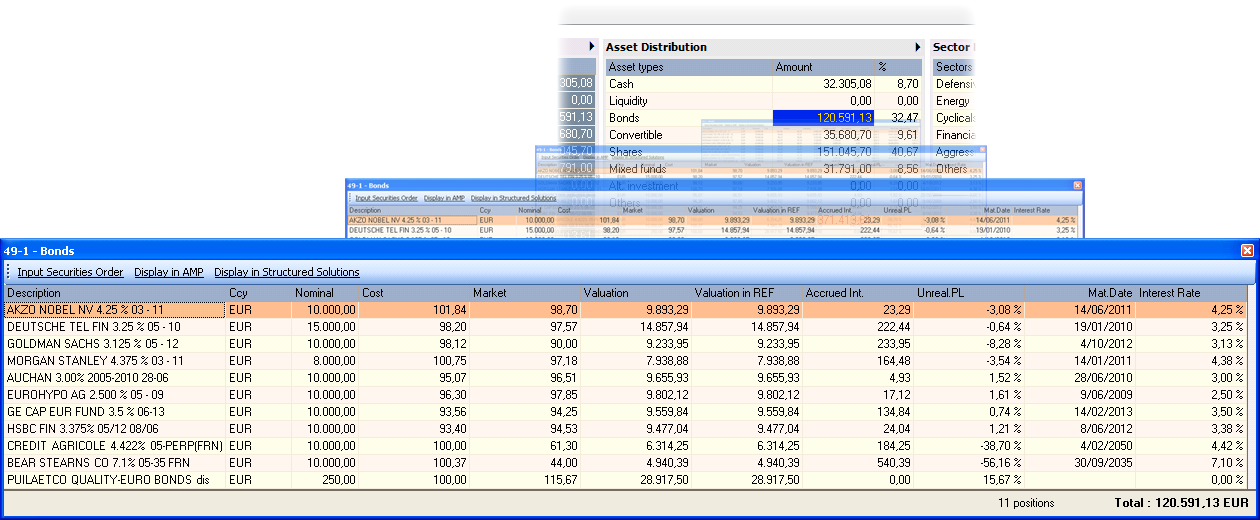Sort by Market column header
The image size is (1260, 520).
[x=525, y=293]
